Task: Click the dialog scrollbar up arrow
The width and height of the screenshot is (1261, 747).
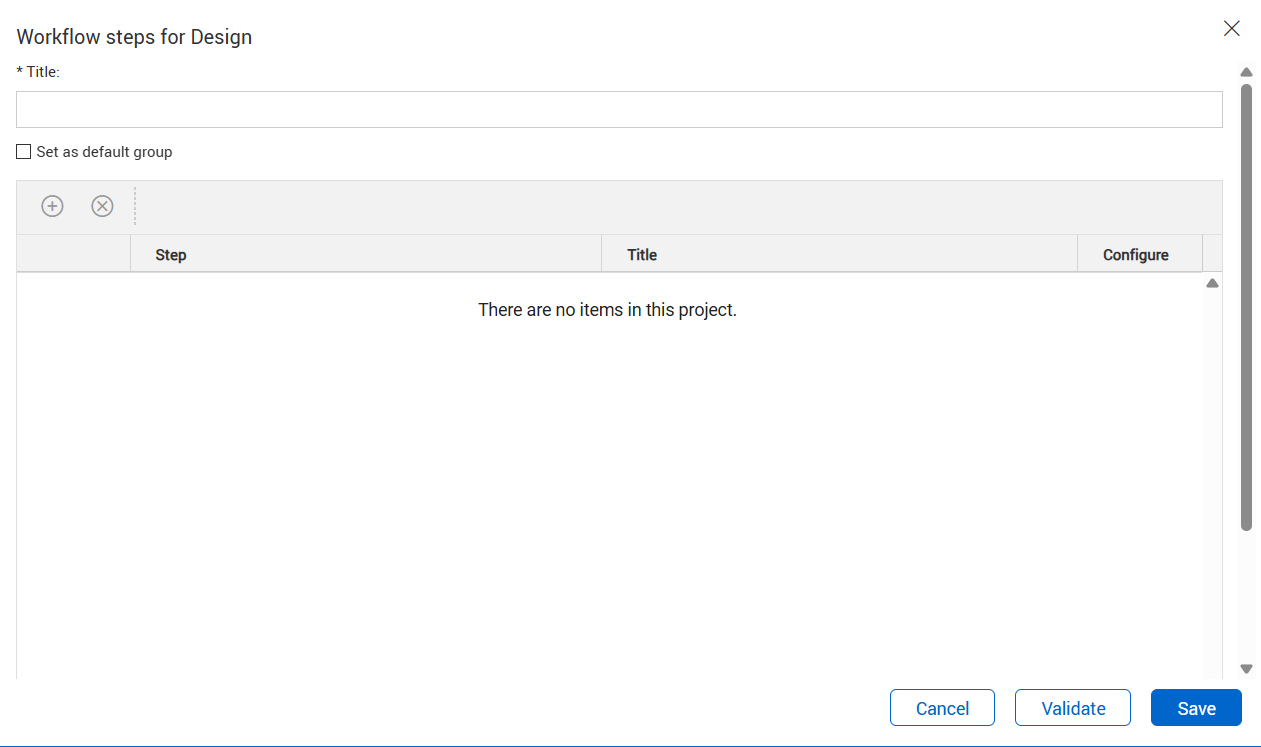Action: [x=1246, y=72]
